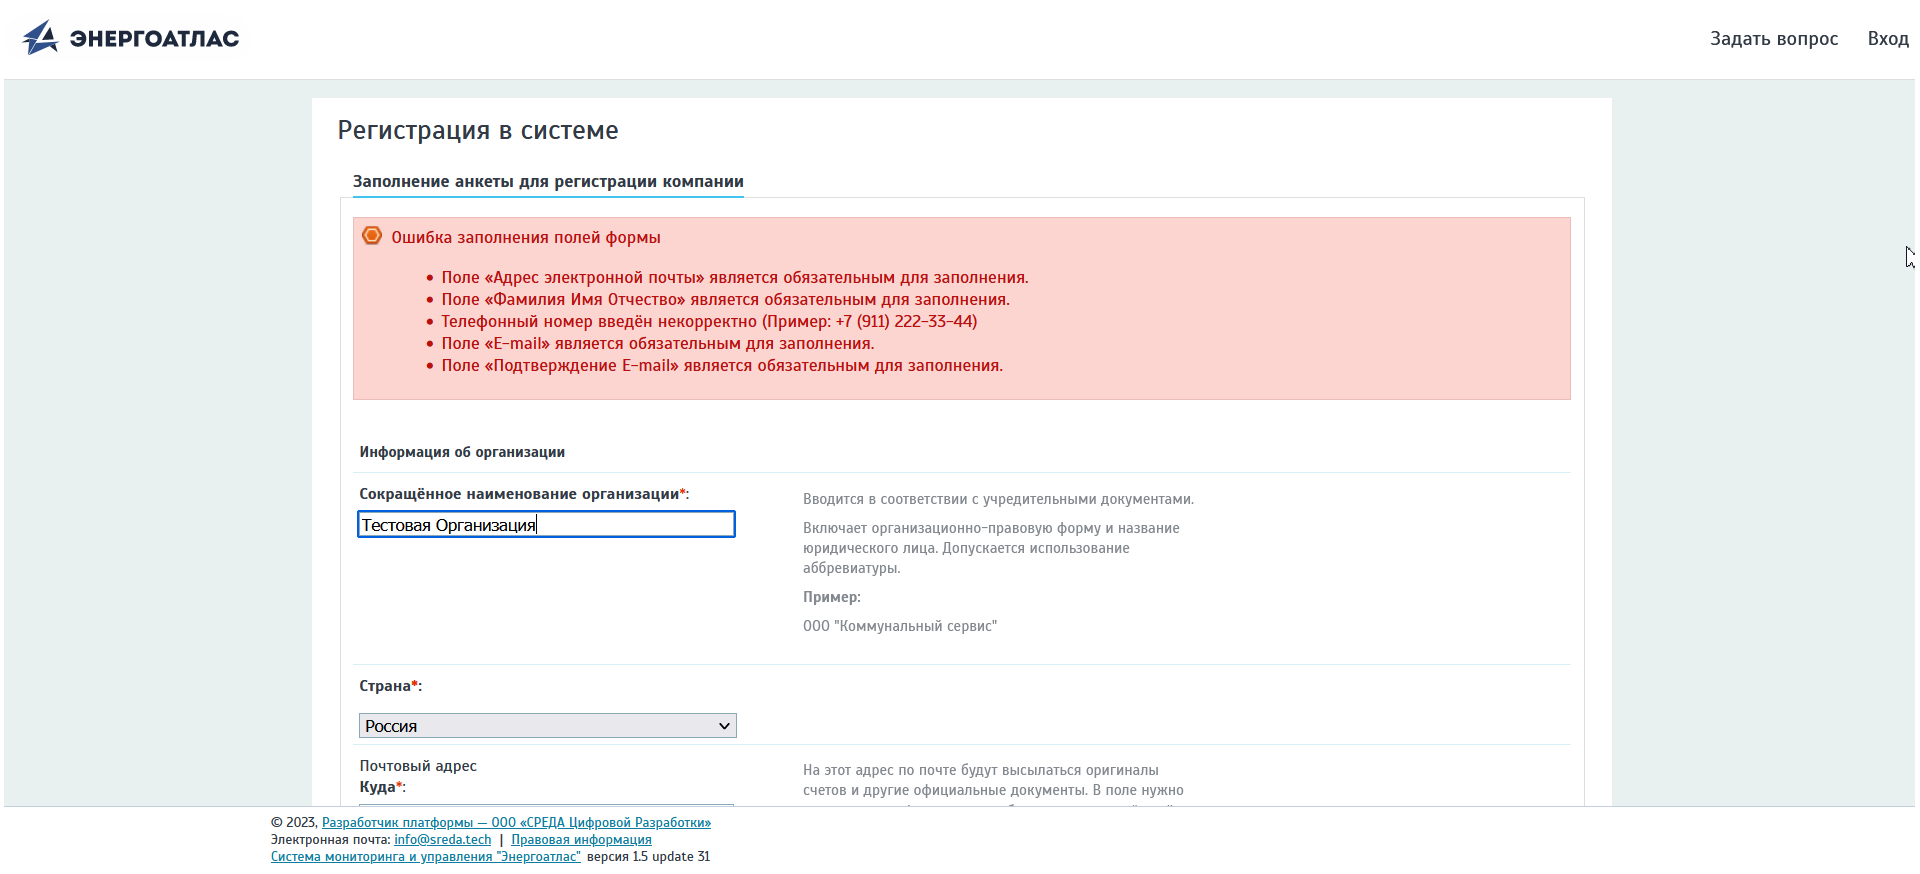Open the Страна dropdown showing Россия
The height and width of the screenshot is (874, 1920).
click(x=547, y=726)
